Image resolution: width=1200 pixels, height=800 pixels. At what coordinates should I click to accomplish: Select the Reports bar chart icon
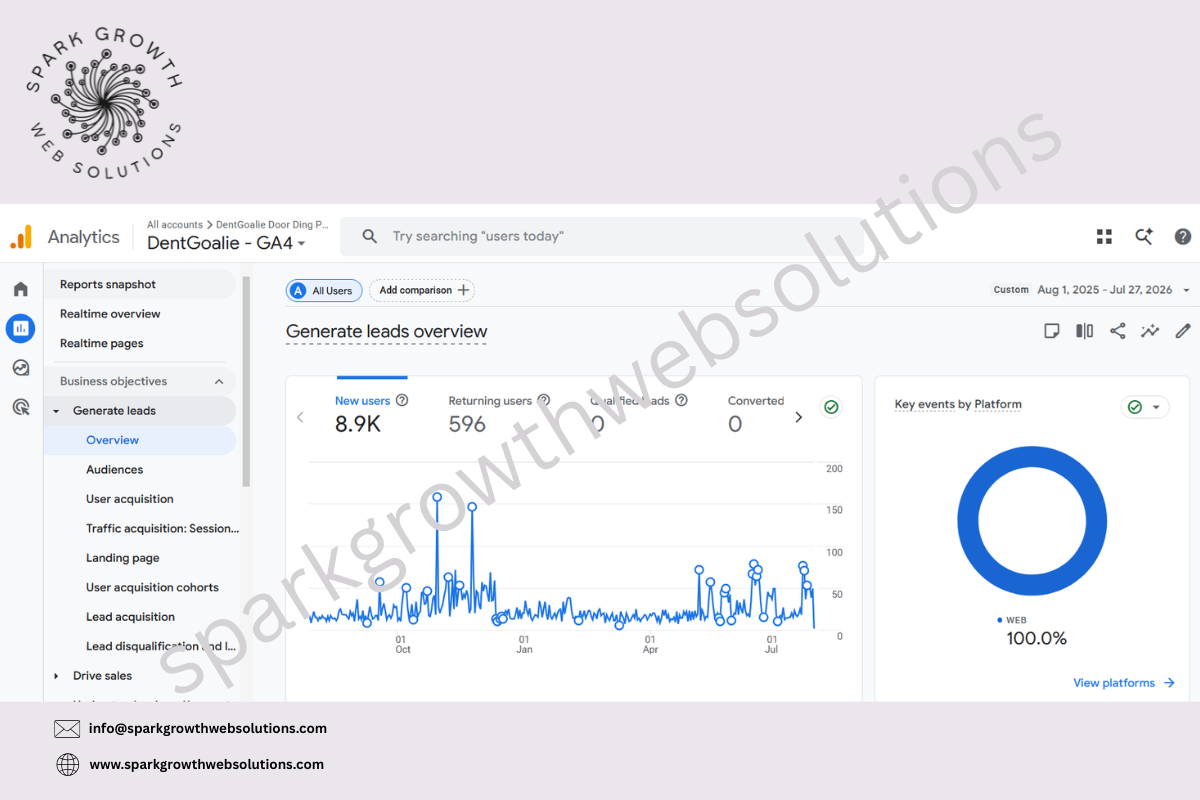click(x=21, y=328)
